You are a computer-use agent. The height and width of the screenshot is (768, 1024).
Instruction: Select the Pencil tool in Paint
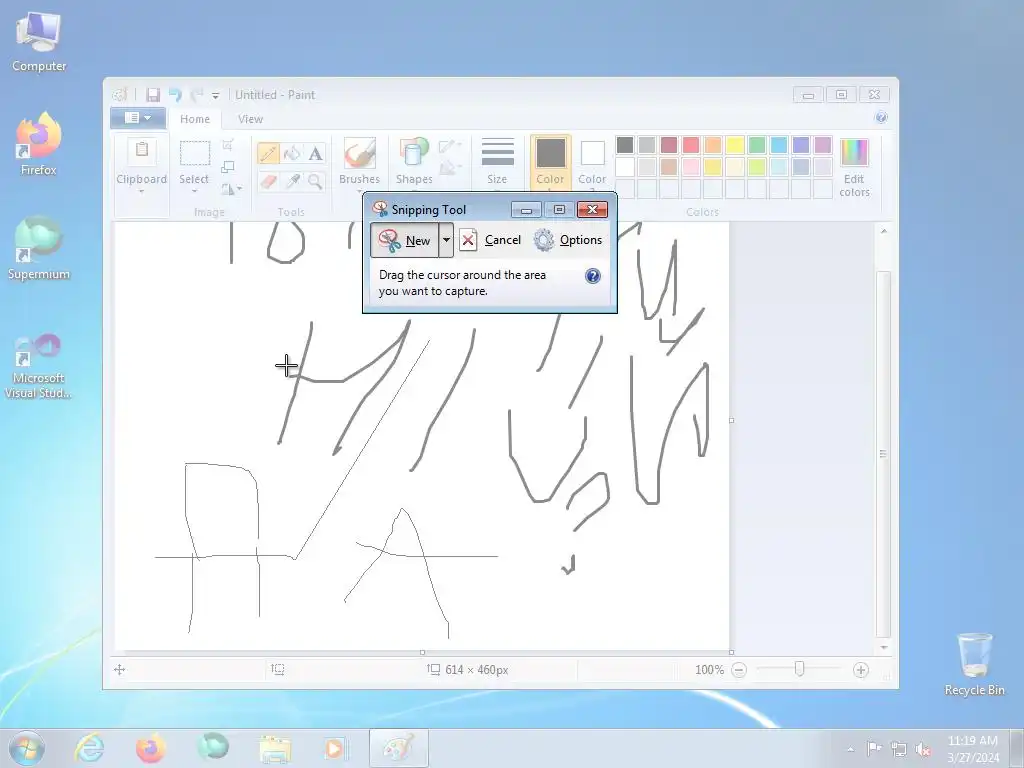tap(268, 153)
